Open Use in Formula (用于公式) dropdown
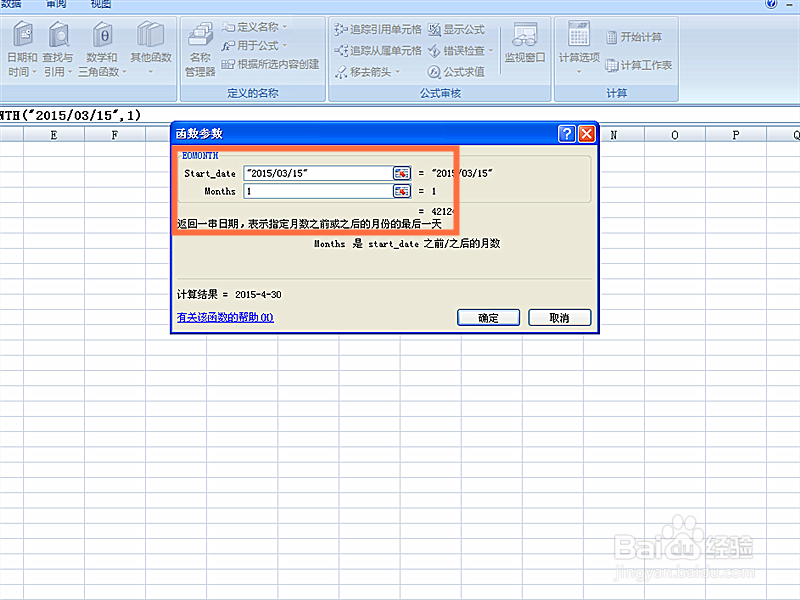The image size is (800, 600). pos(254,46)
